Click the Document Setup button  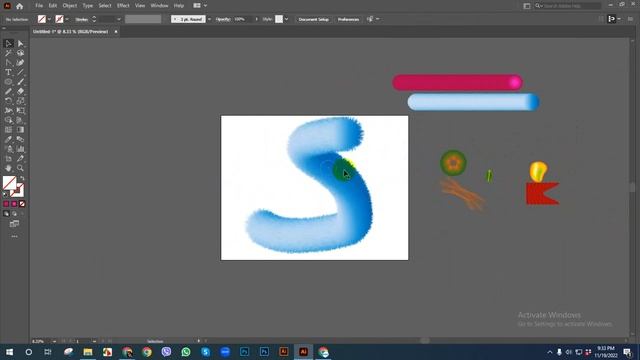click(x=313, y=19)
